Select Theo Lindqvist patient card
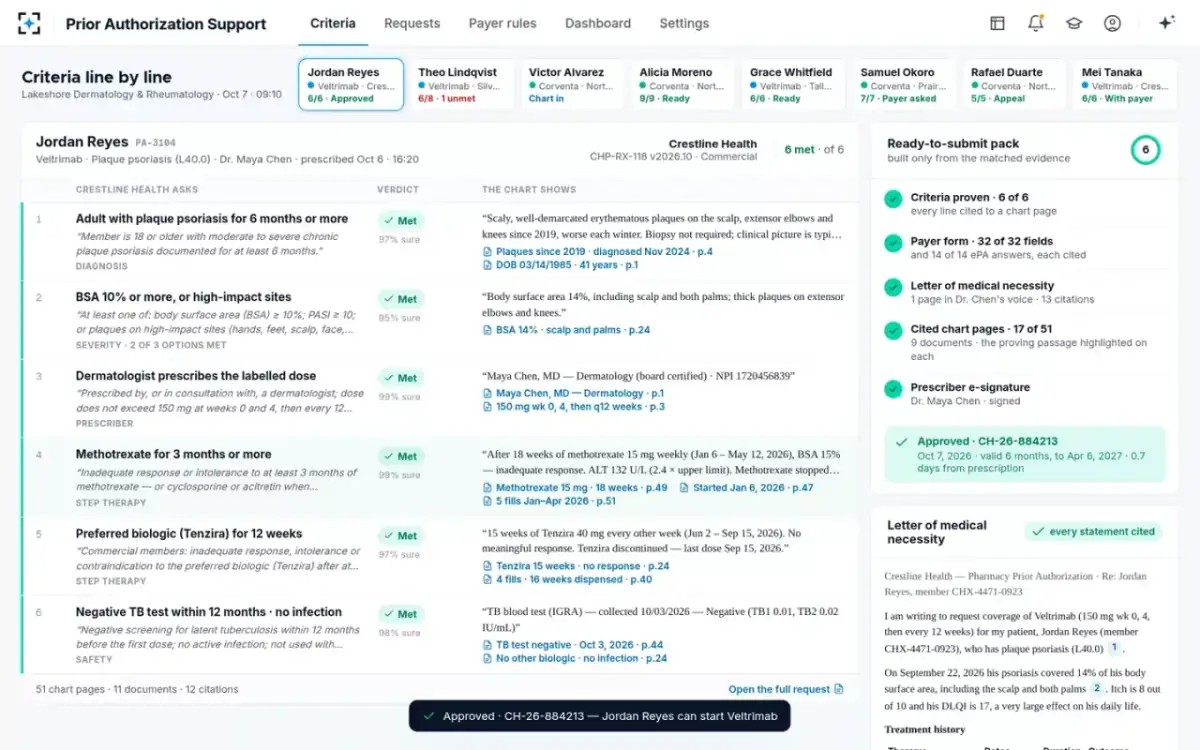 [461, 85]
